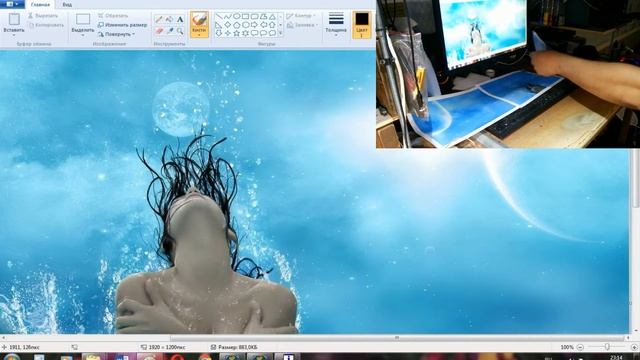The width and height of the screenshot is (640, 360).
Task: Expand the Вставить paste options arrow
Action: [14, 35]
